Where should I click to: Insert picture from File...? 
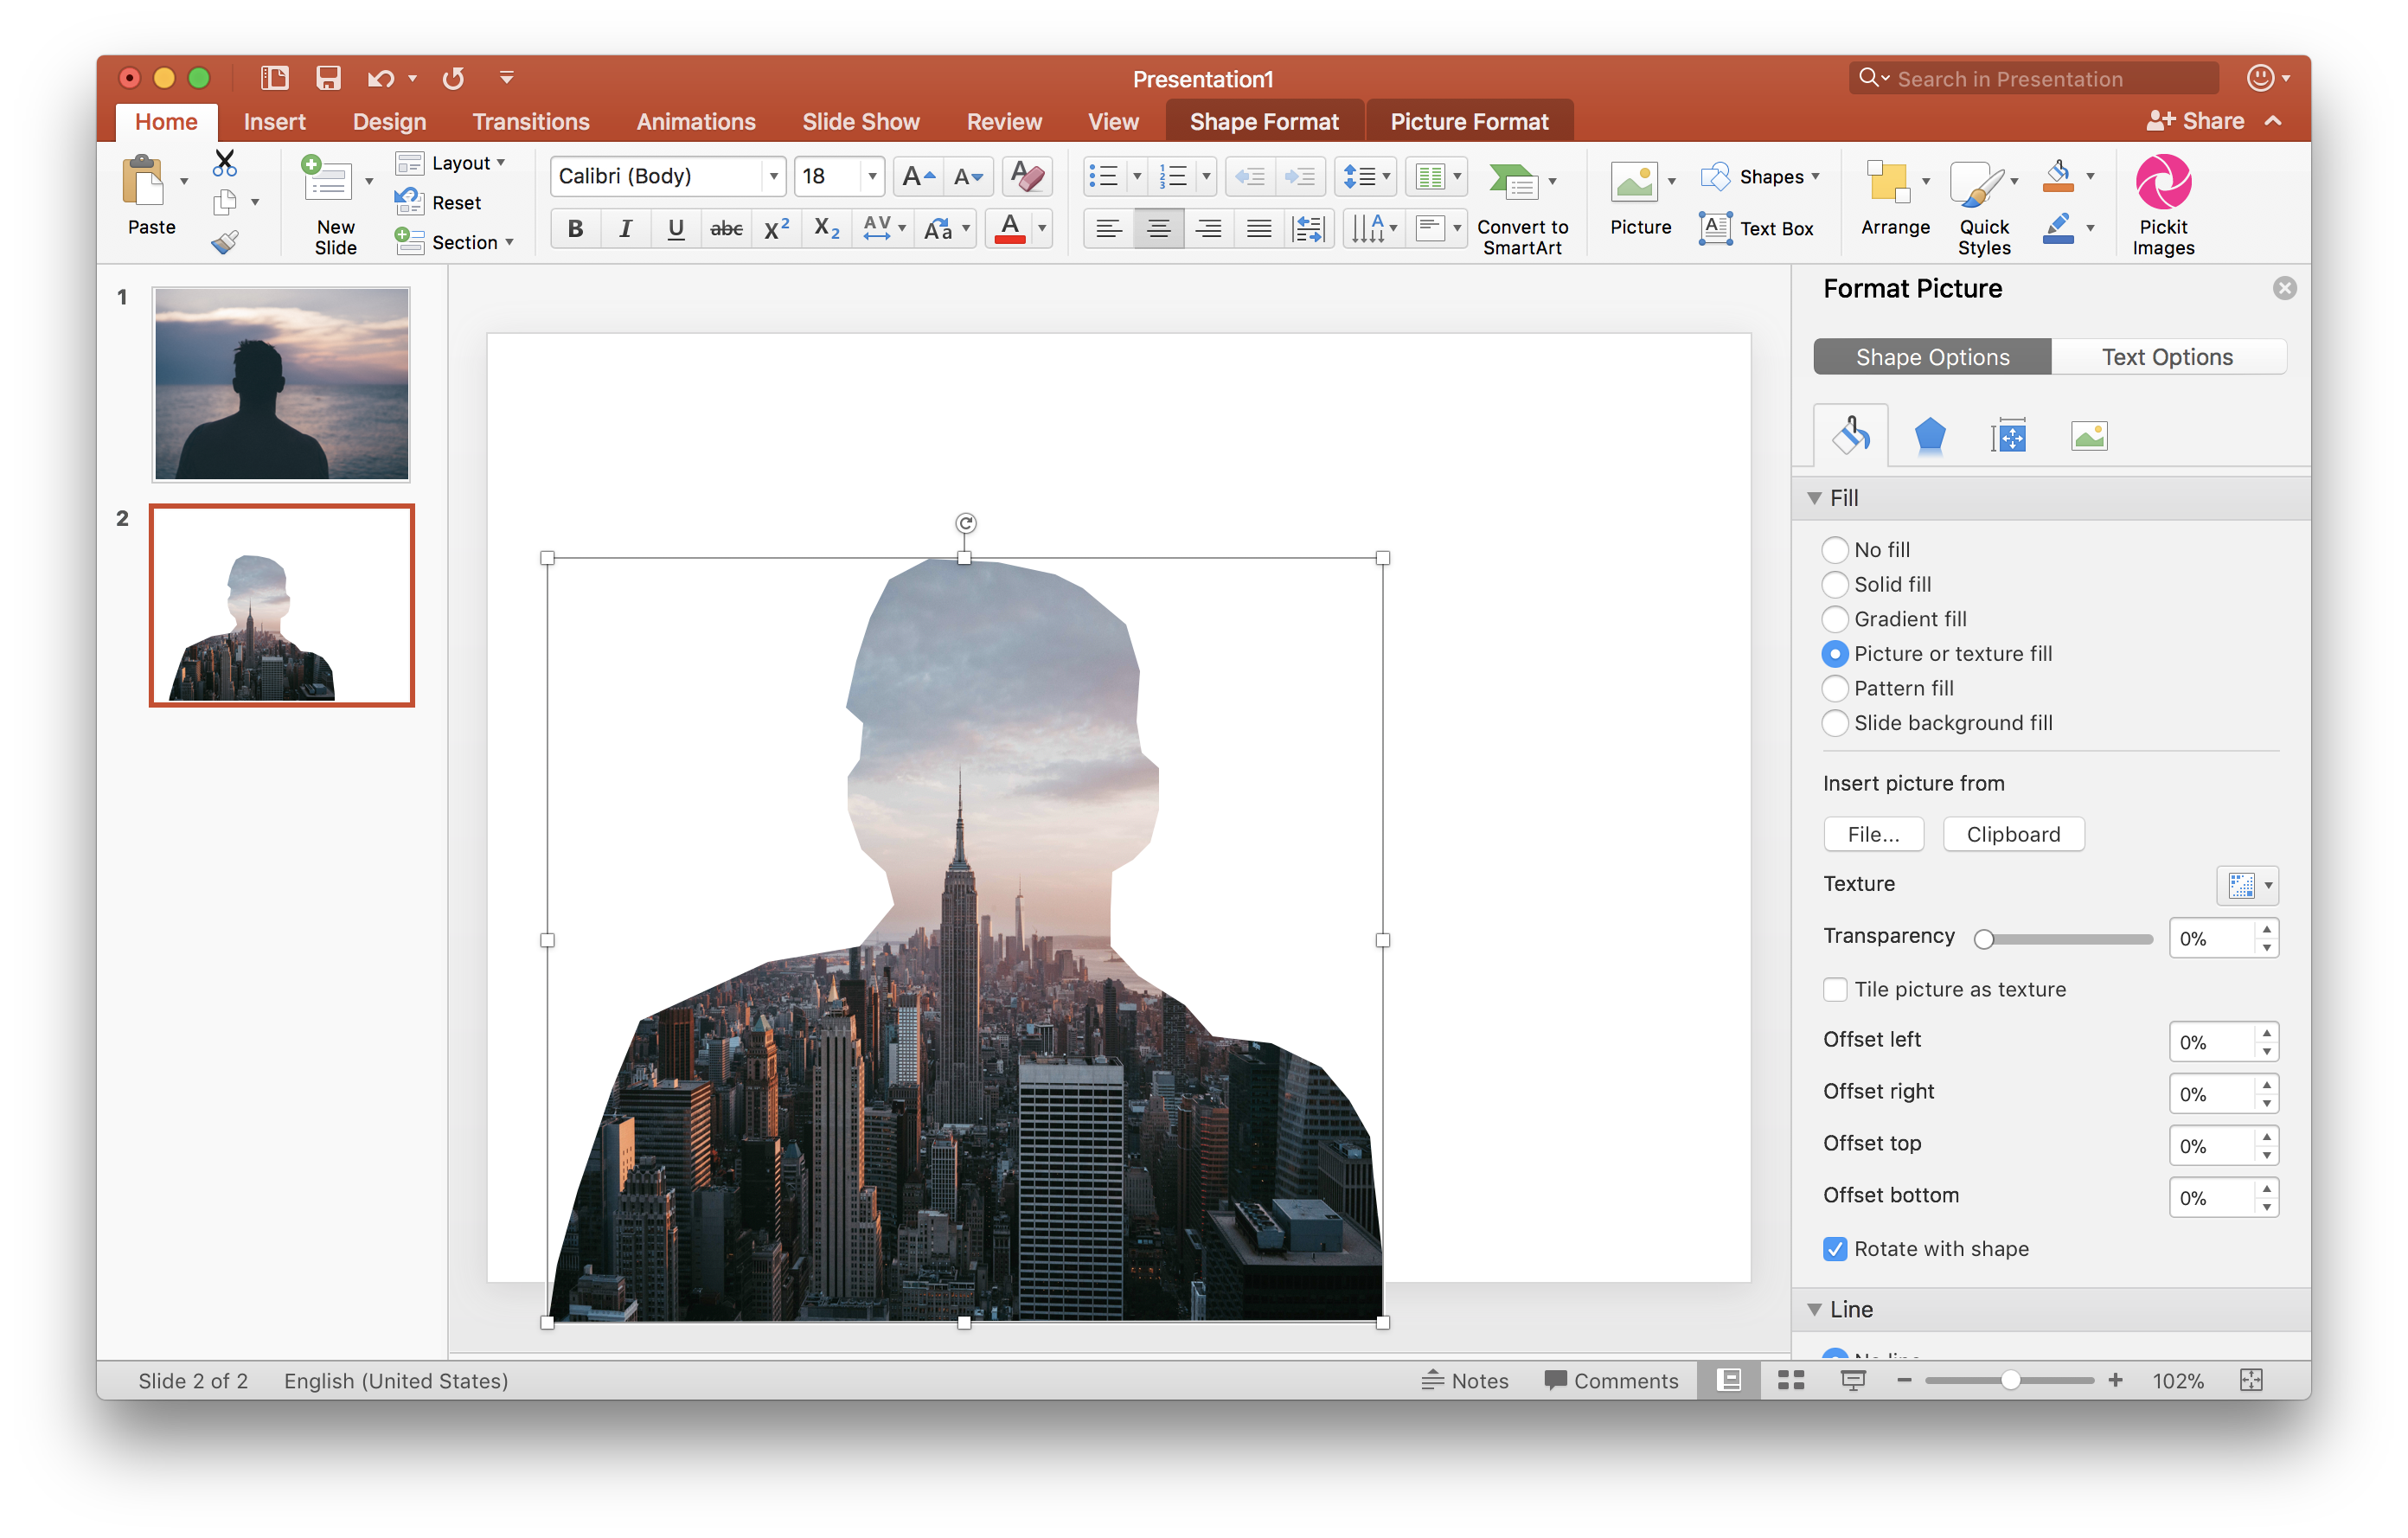point(1873,834)
